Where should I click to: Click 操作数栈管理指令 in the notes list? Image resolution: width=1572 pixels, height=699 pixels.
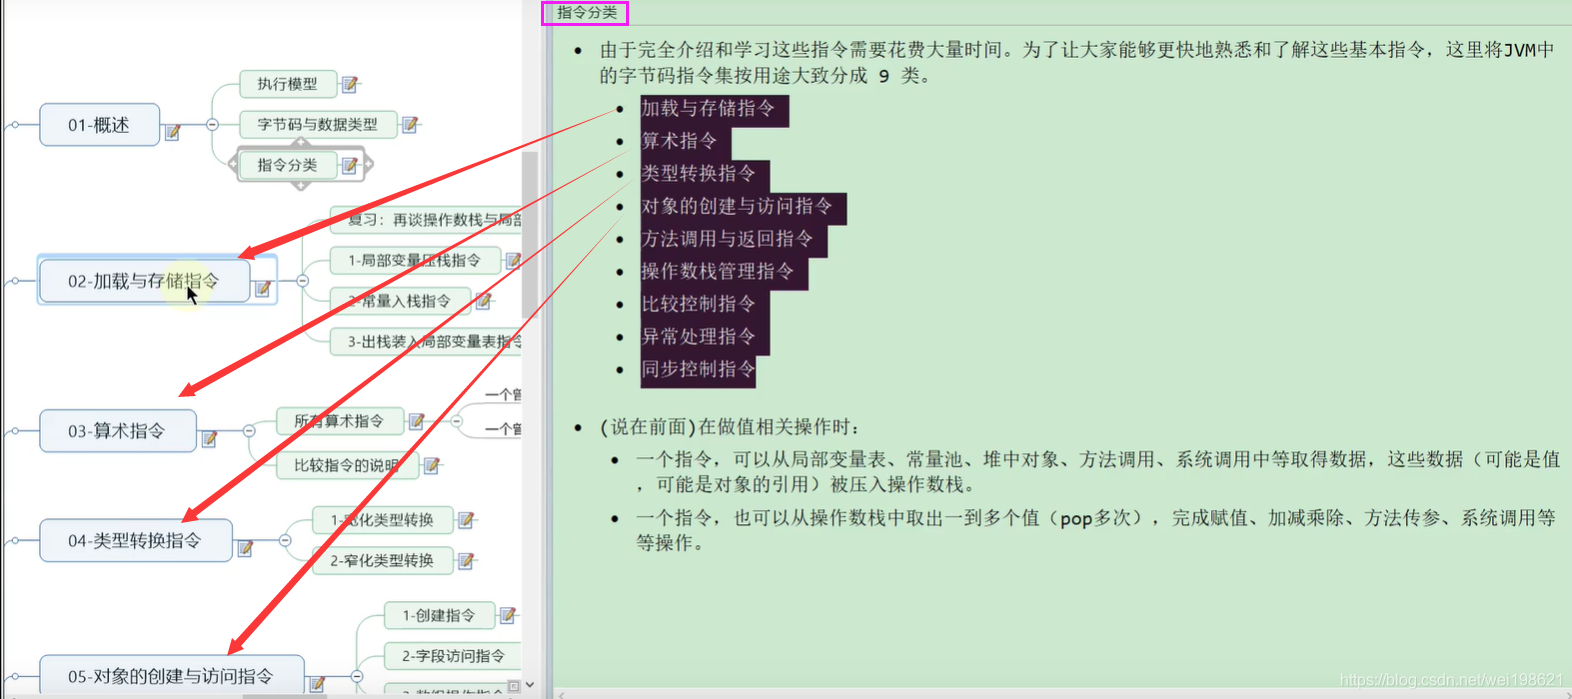718,271
